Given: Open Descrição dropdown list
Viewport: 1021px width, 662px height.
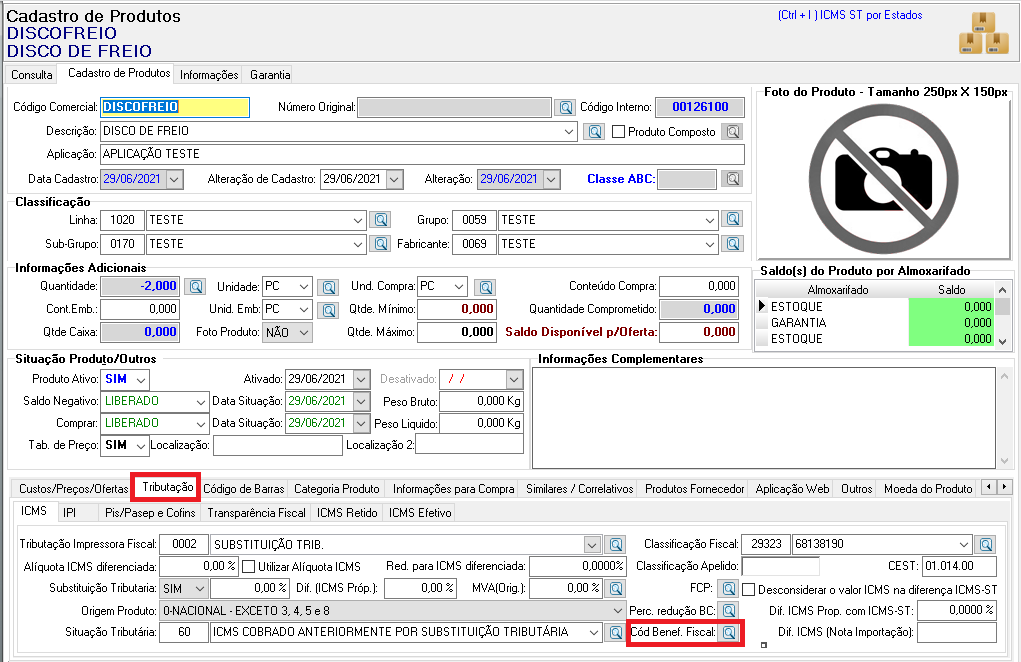Looking at the screenshot, I should click(x=569, y=131).
